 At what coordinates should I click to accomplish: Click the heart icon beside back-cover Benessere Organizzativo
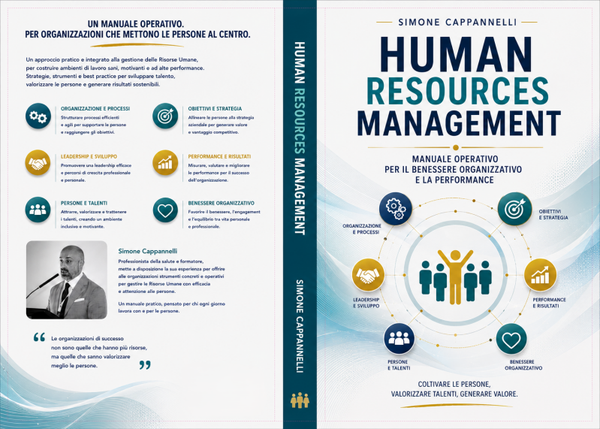point(165,210)
